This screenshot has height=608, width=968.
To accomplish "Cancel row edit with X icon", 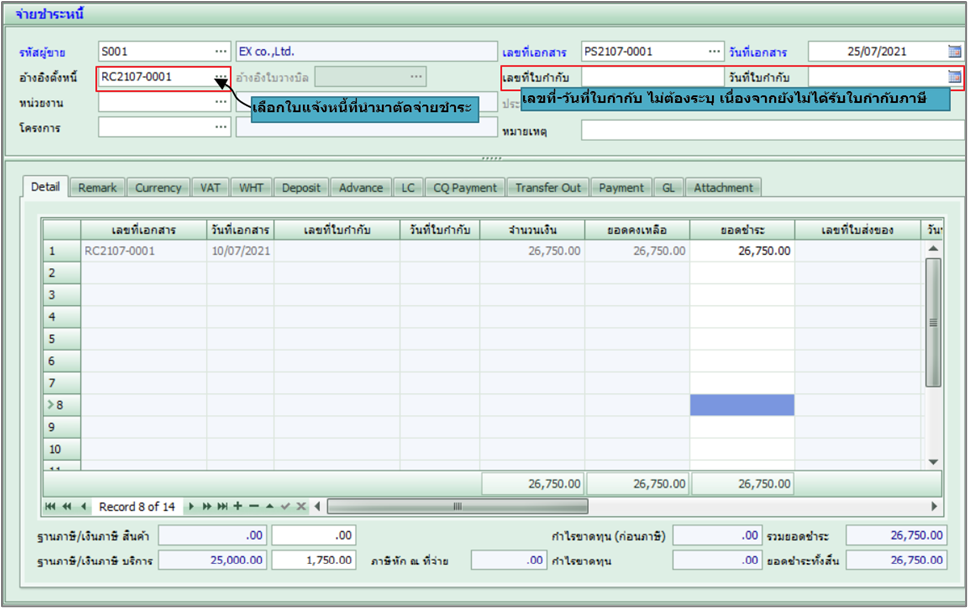I will click(301, 506).
